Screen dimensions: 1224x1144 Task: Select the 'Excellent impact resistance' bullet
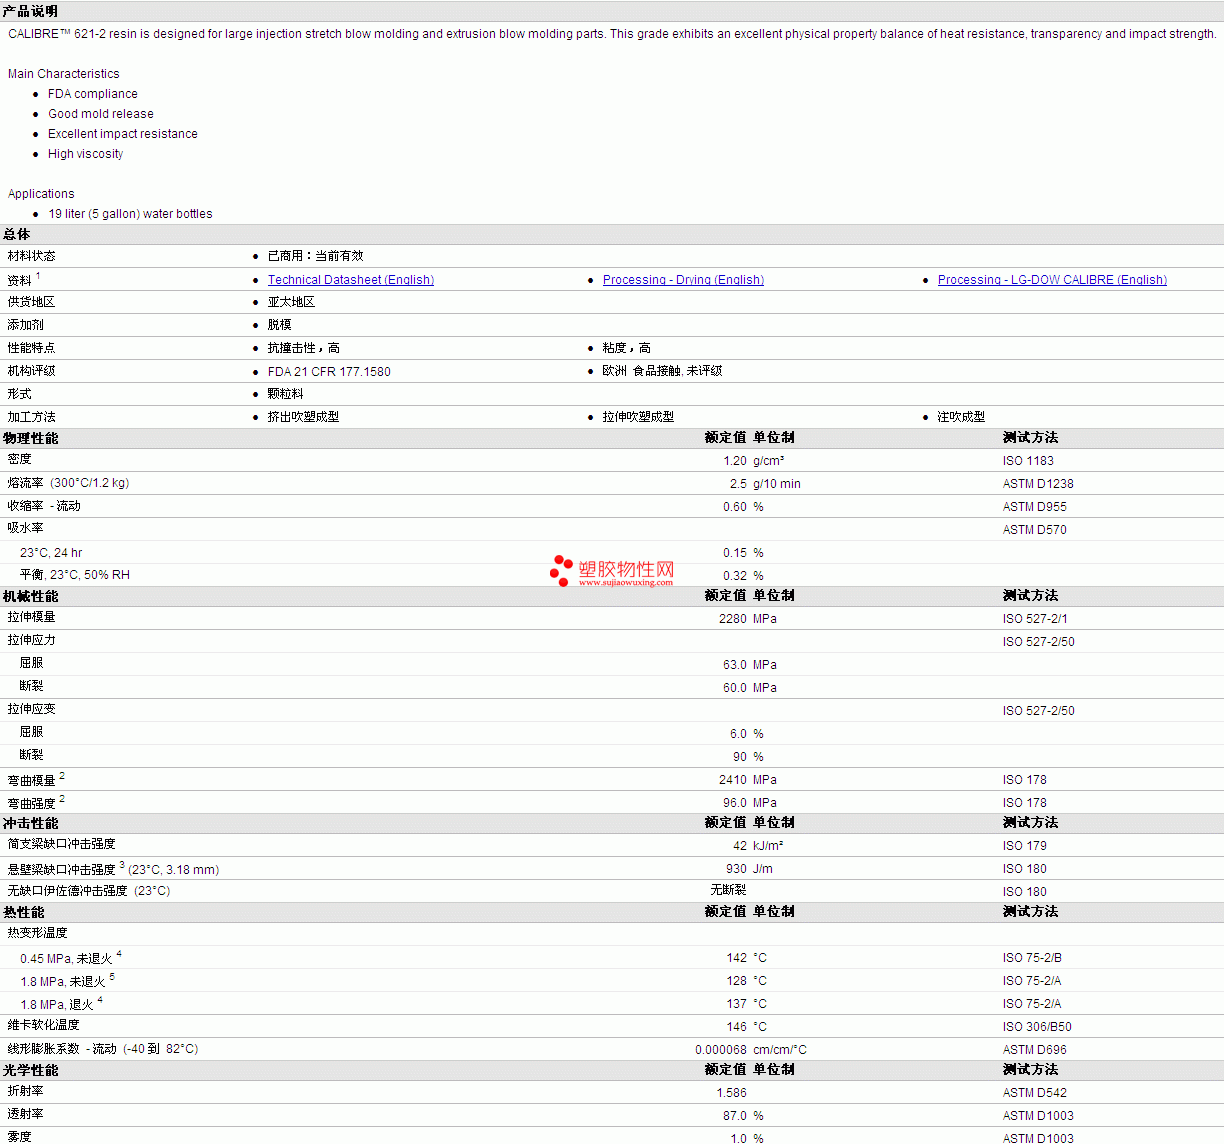point(123,134)
